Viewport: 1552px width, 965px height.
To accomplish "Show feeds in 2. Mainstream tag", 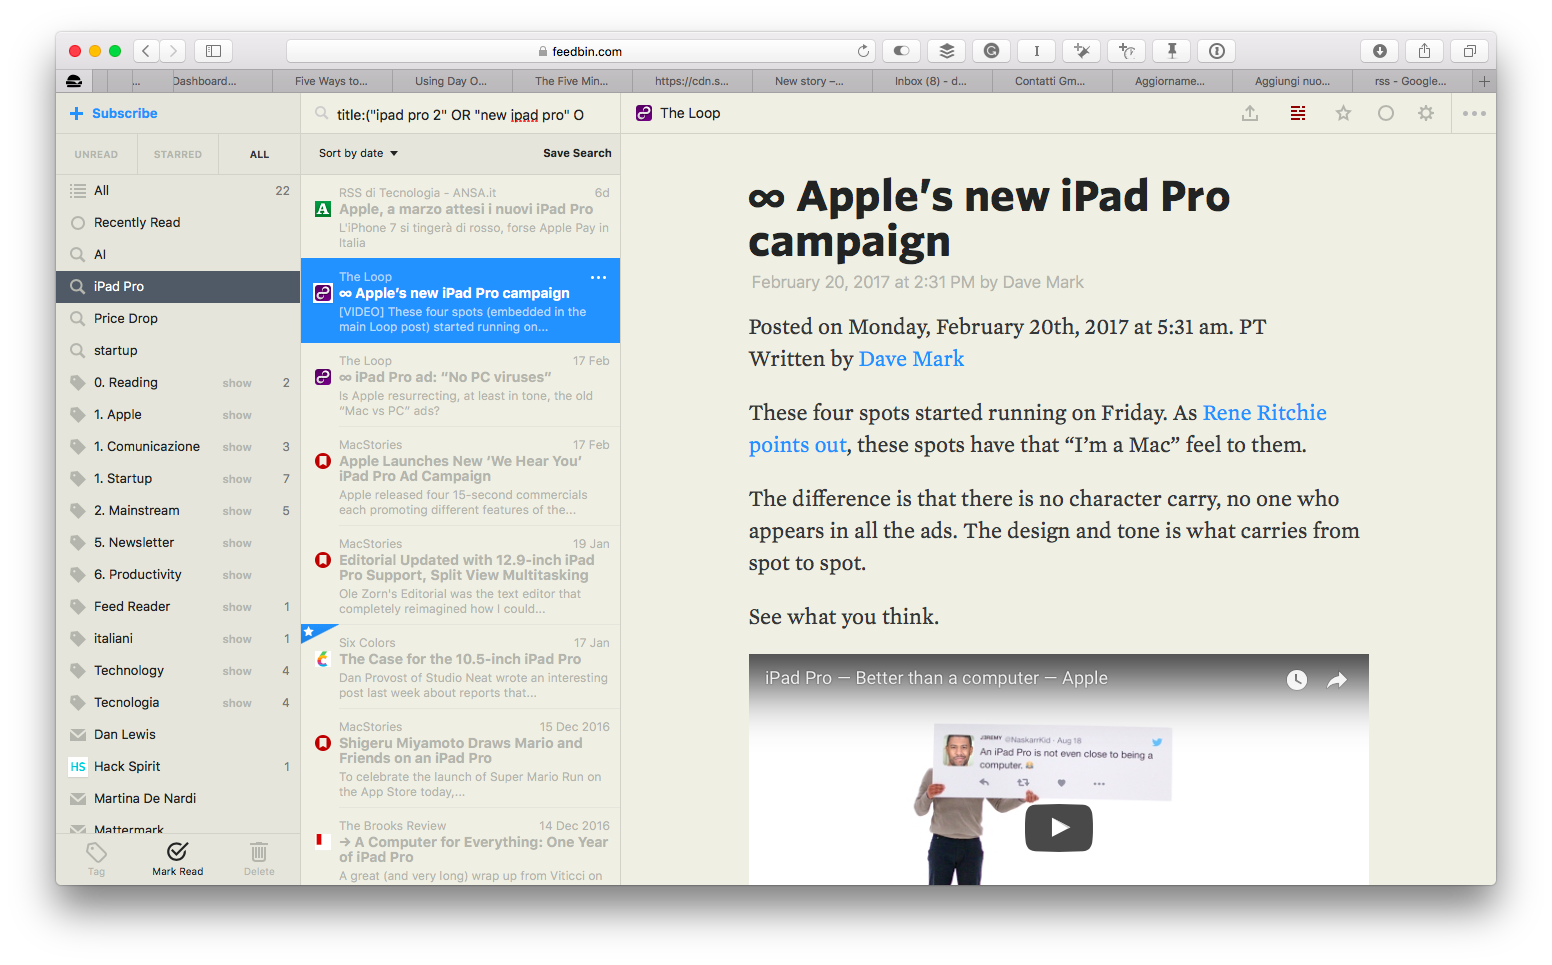I will (237, 511).
